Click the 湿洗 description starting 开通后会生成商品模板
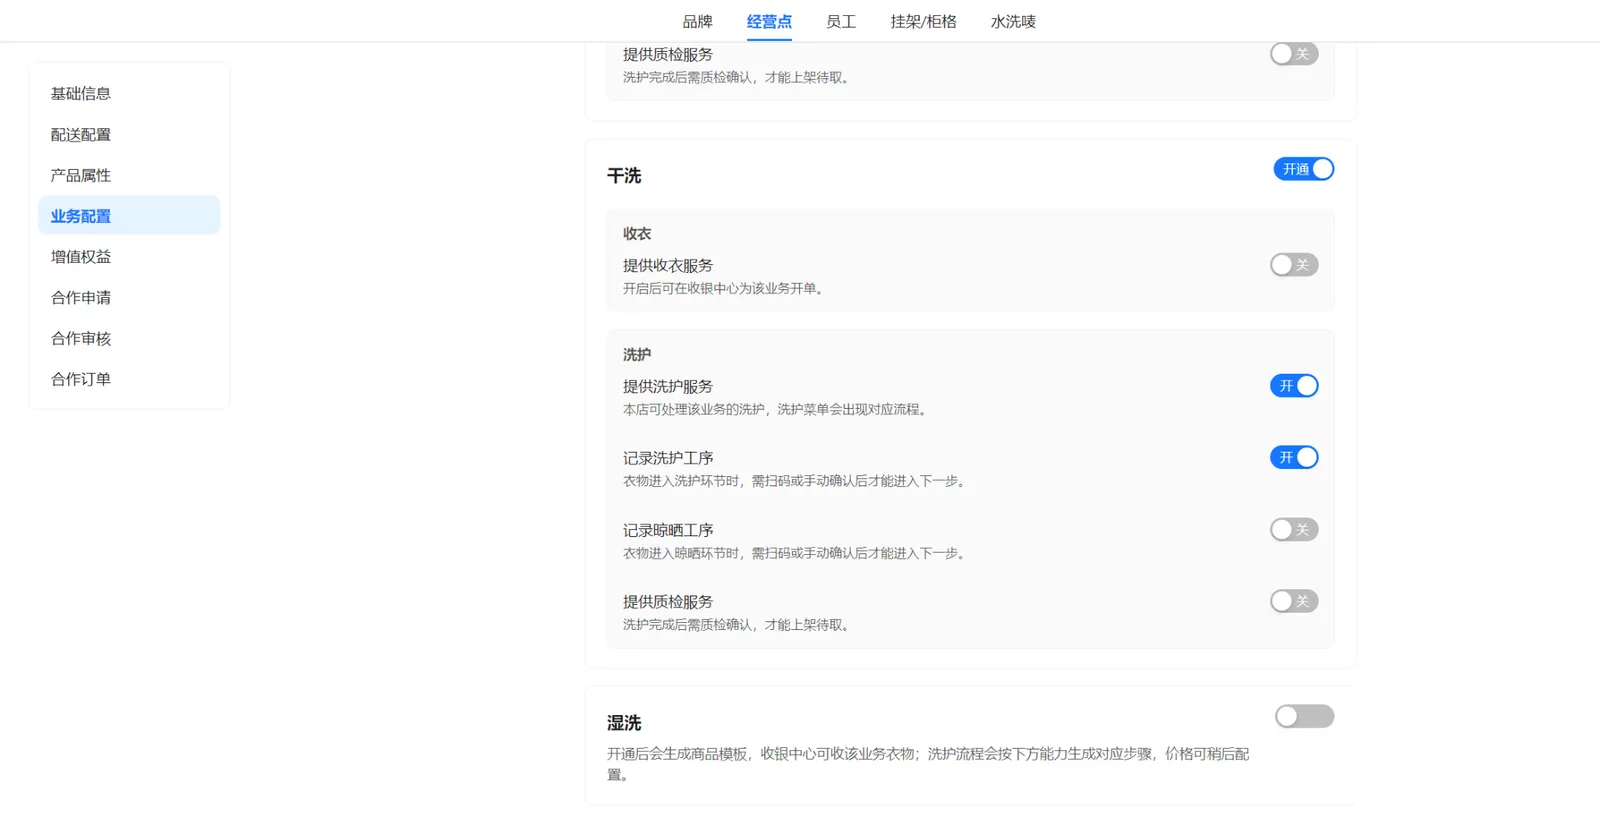Viewport: 1600px width, 813px height. point(928,764)
